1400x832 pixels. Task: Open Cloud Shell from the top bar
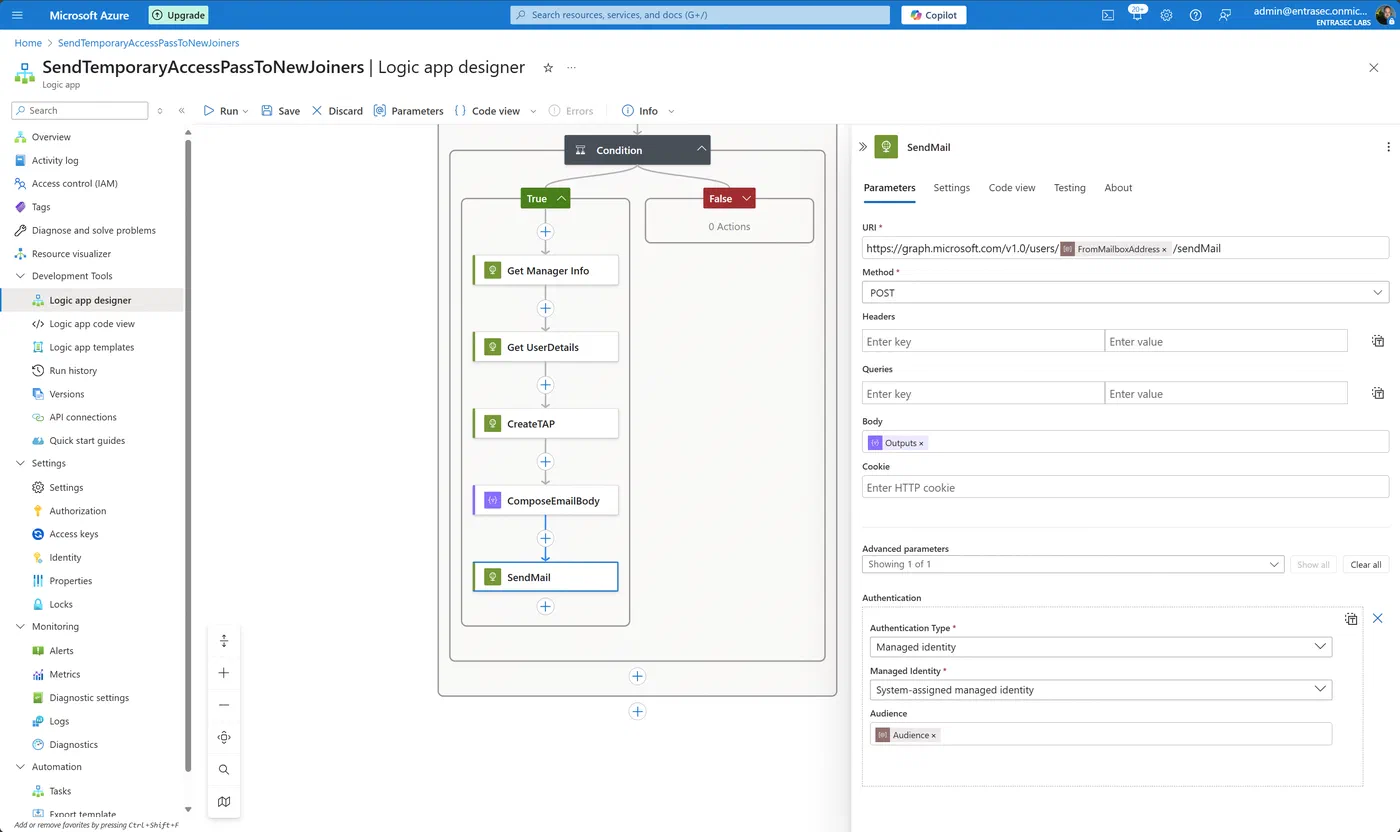1108,15
